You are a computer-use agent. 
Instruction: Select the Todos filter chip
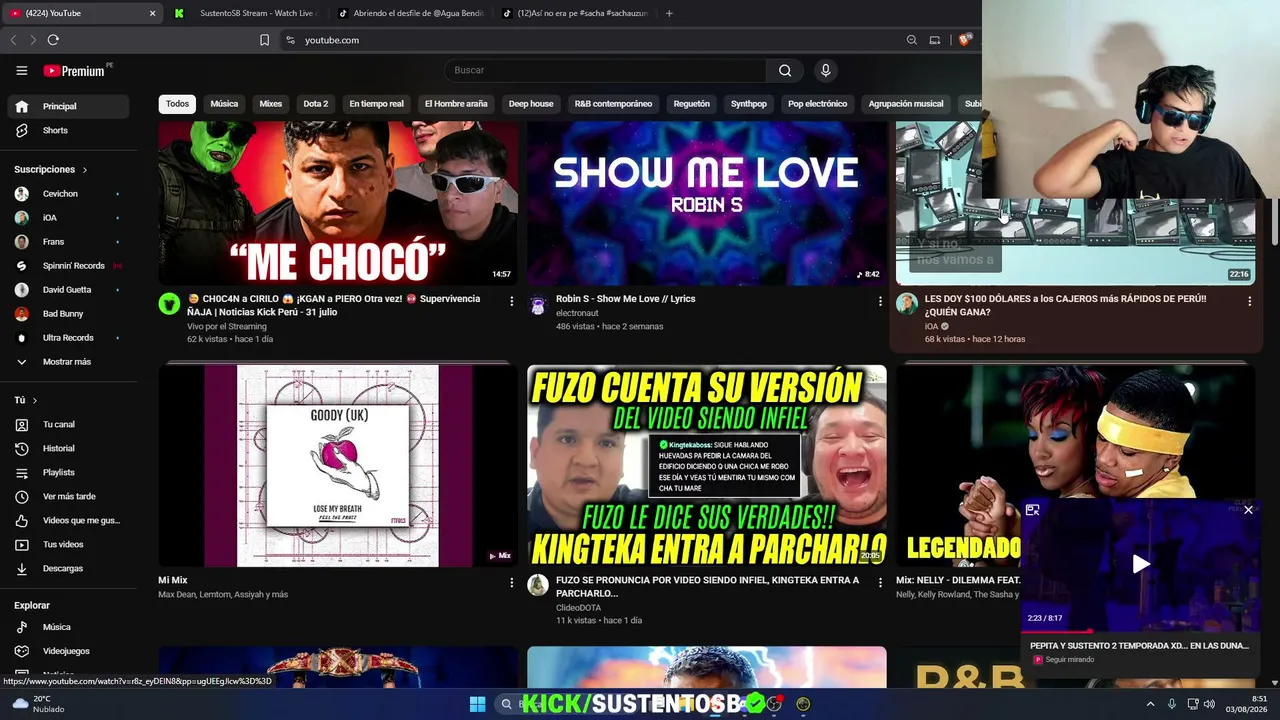coord(177,104)
